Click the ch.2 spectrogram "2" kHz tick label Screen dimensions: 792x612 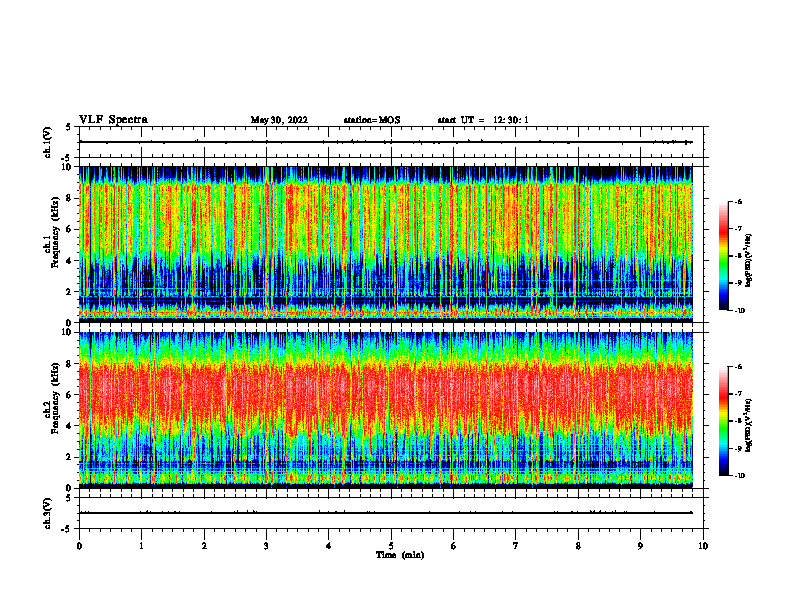click(x=70, y=457)
